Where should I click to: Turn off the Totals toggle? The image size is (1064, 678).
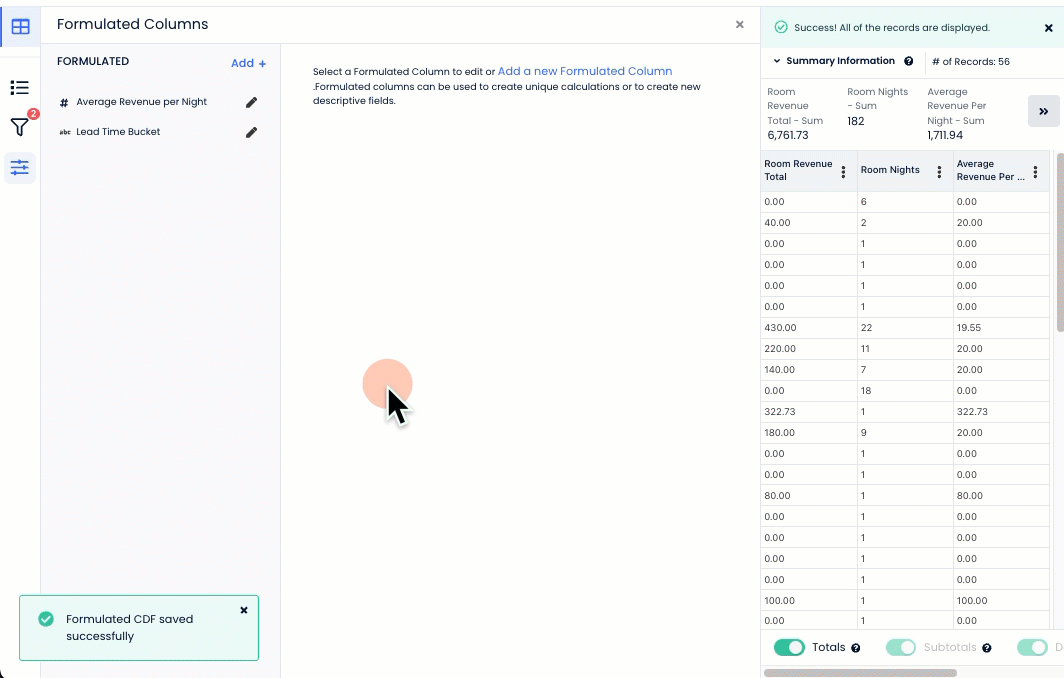click(x=789, y=647)
